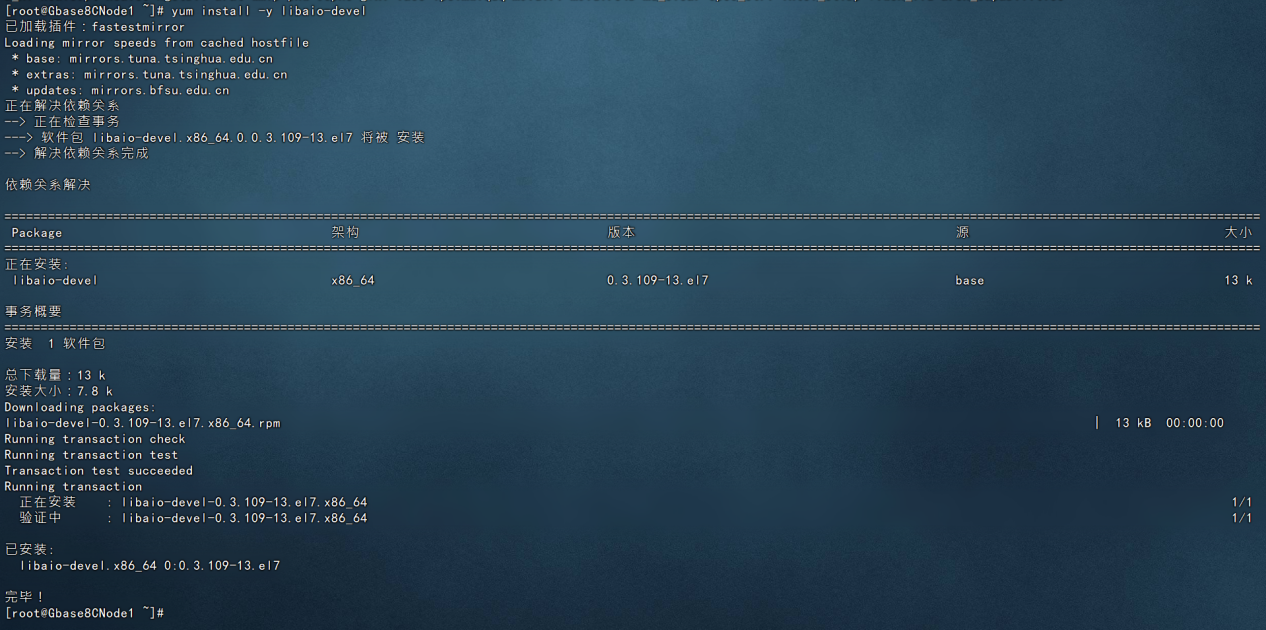Click the '依赖关系解决' line

[x=48, y=185]
